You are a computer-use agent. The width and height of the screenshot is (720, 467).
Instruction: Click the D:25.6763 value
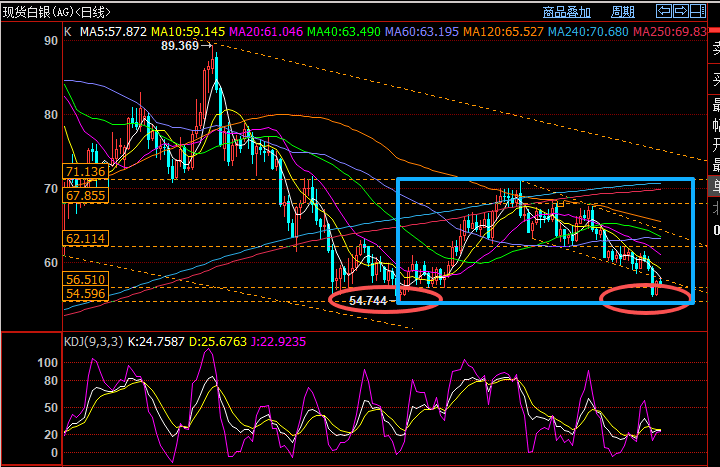click(x=218, y=342)
